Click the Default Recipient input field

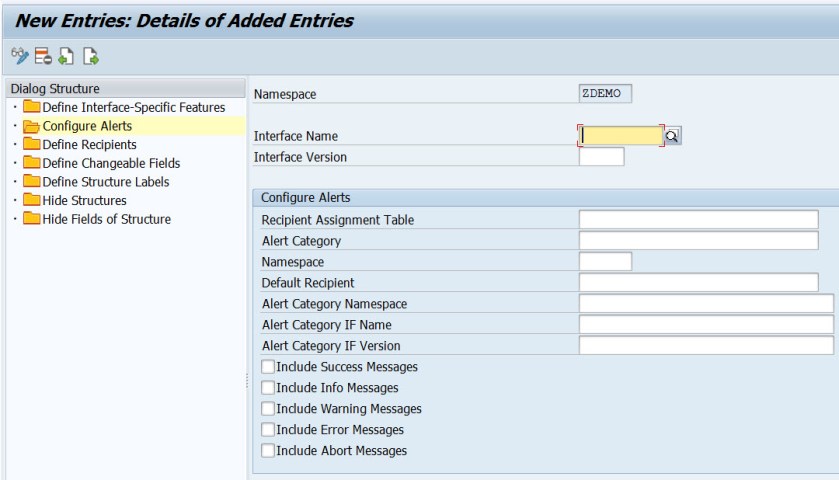[x=698, y=283]
